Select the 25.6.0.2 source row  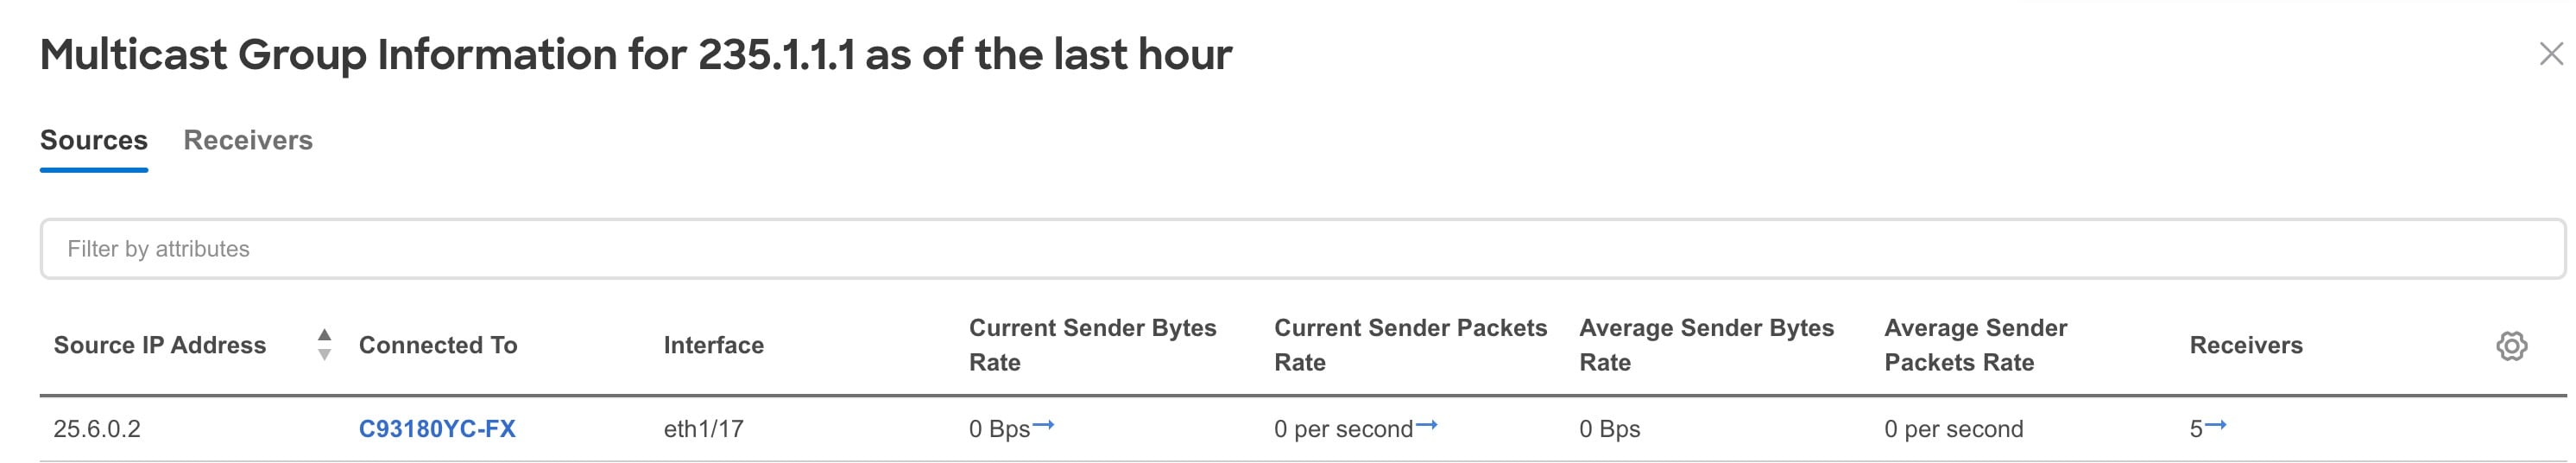click(x=1302, y=429)
